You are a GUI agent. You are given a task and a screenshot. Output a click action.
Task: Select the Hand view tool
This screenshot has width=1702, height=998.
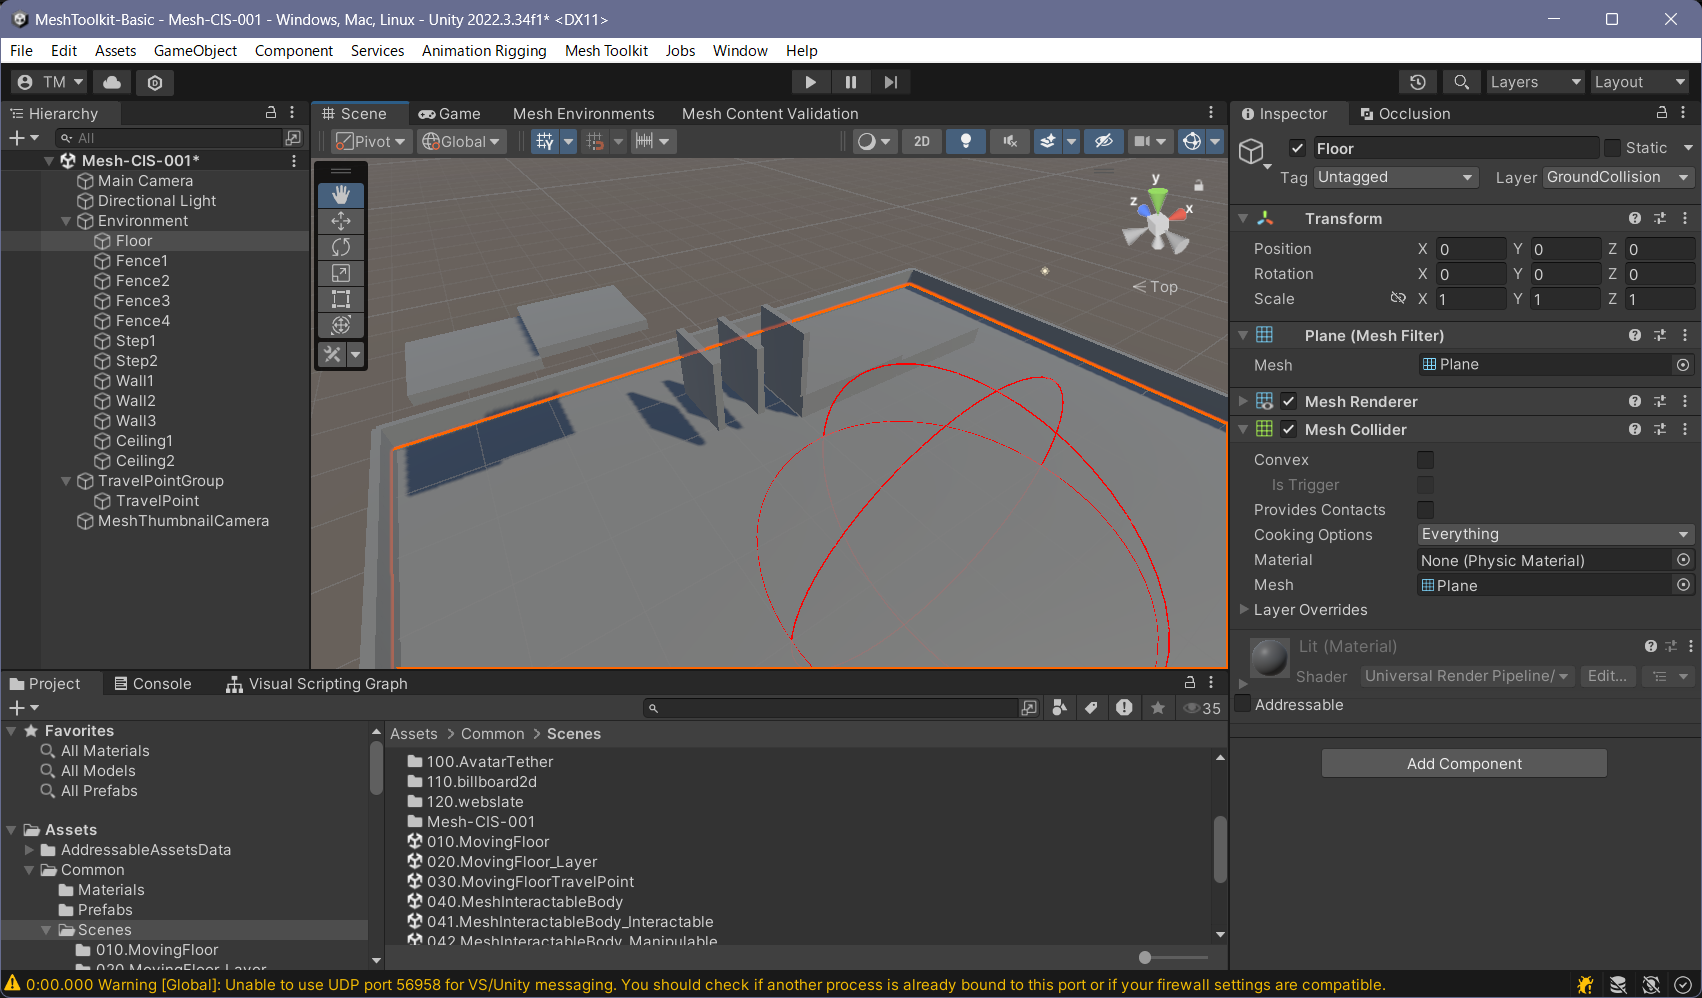click(x=341, y=195)
